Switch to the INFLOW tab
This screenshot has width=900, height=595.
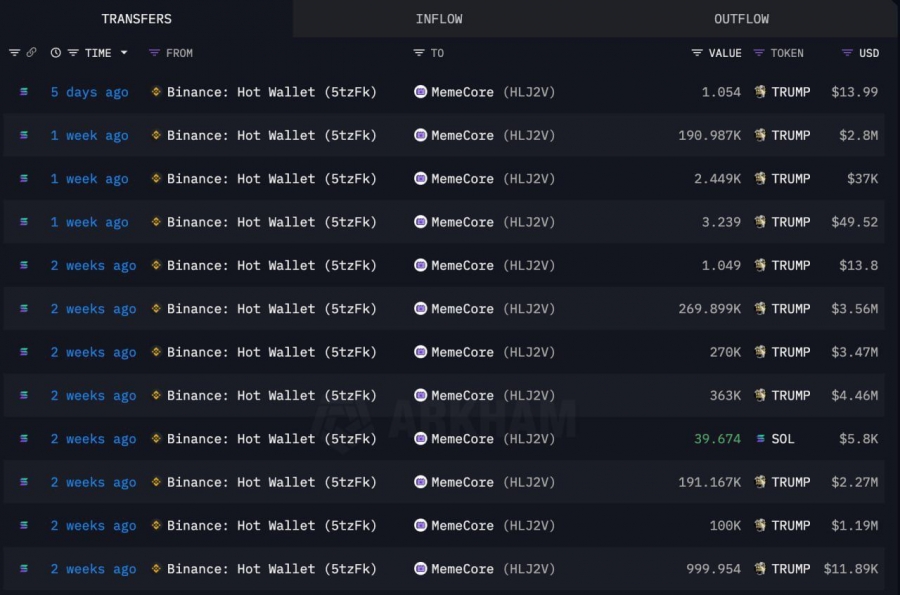439,19
